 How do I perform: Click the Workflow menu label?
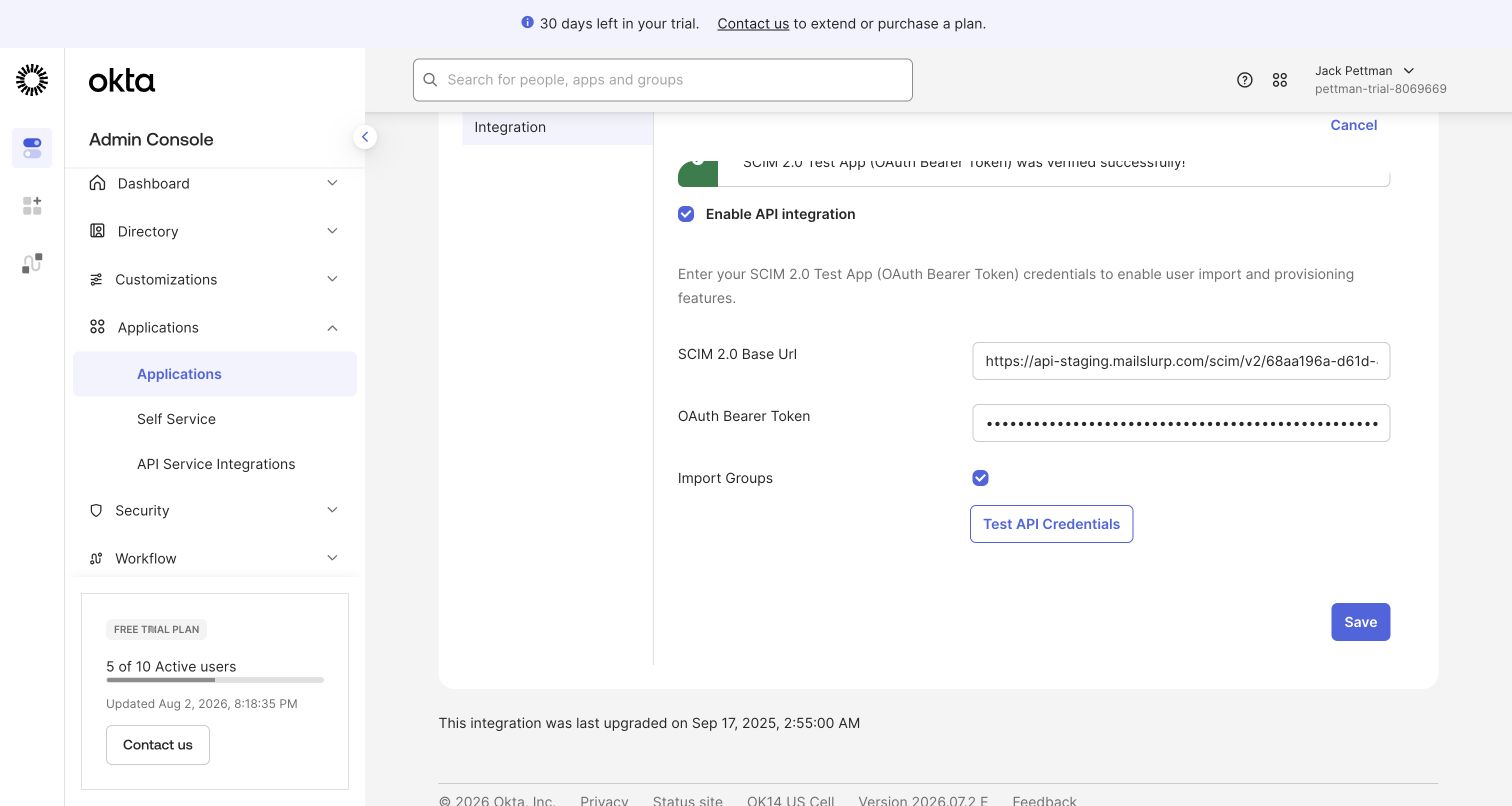coord(145,558)
